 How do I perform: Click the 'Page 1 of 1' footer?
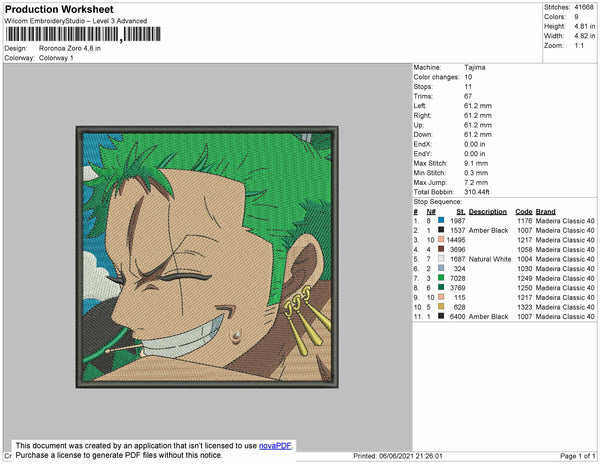[577, 456]
